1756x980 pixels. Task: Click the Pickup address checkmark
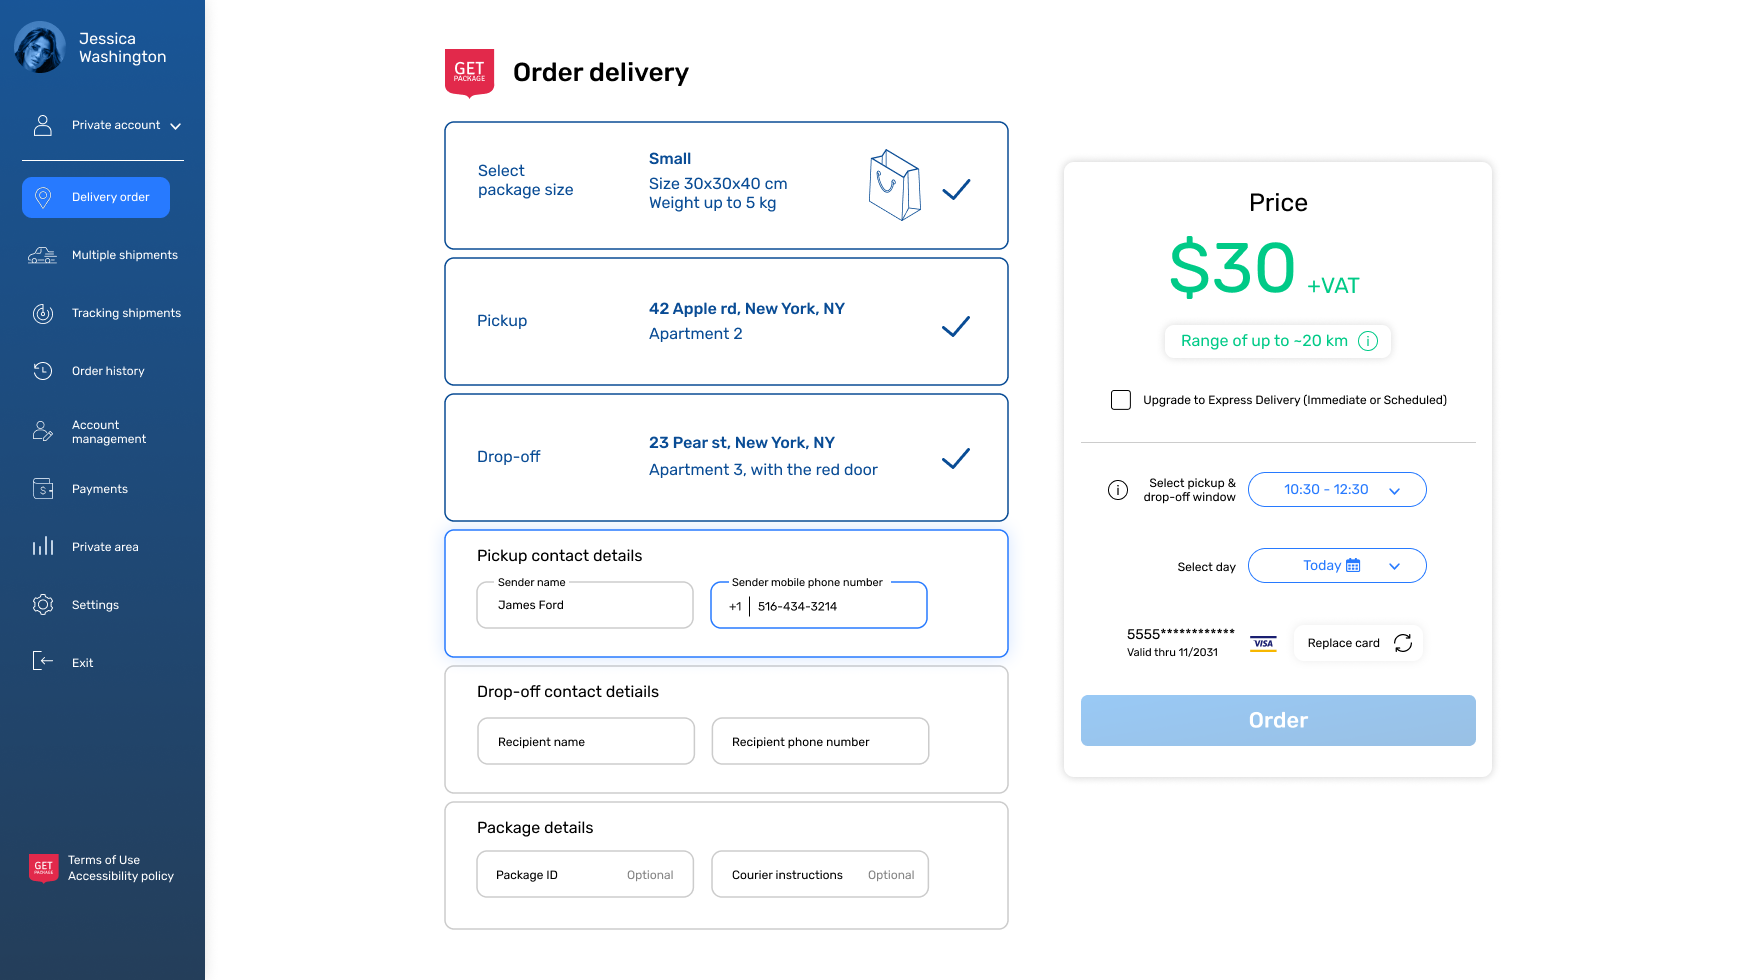coord(956,326)
